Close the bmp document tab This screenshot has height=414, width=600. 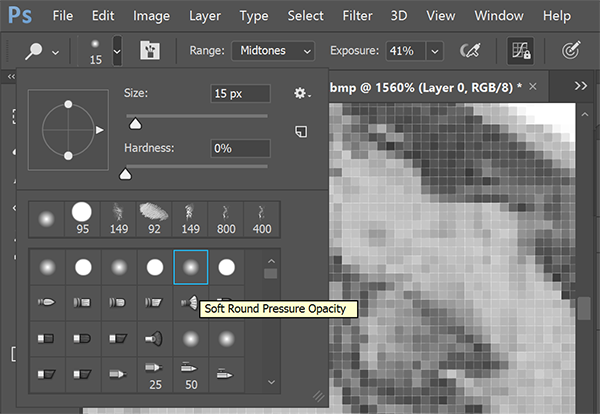[532, 87]
